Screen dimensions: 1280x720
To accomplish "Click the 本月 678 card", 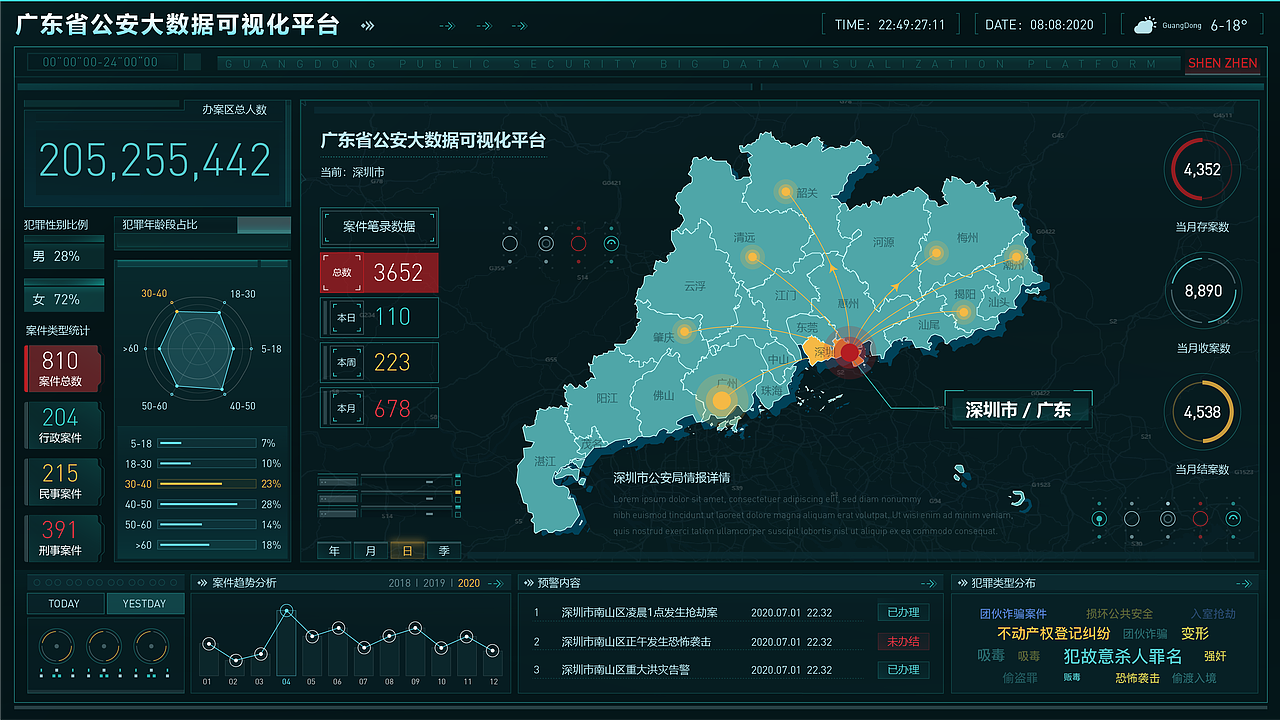I will click(379, 408).
